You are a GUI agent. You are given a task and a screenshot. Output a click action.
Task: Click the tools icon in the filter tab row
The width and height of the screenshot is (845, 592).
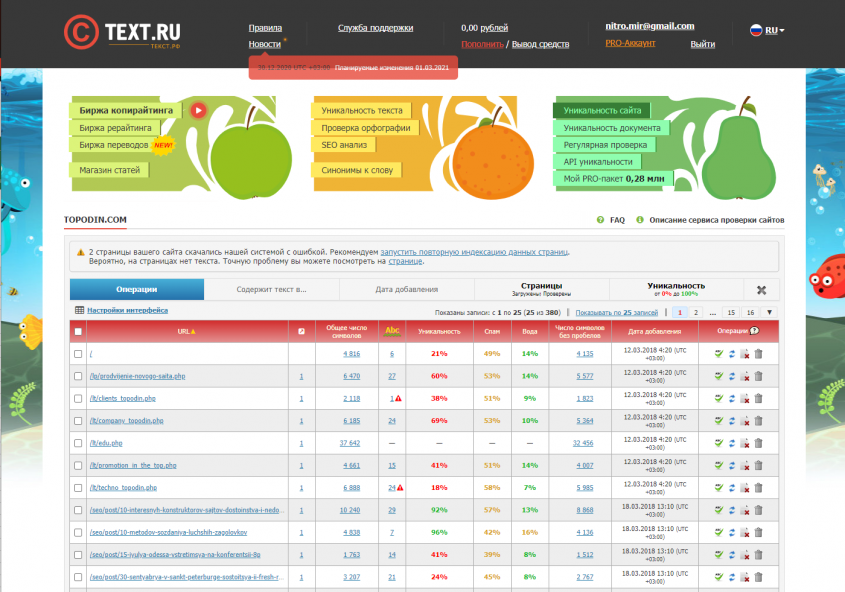pyautogui.click(x=761, y=290)
